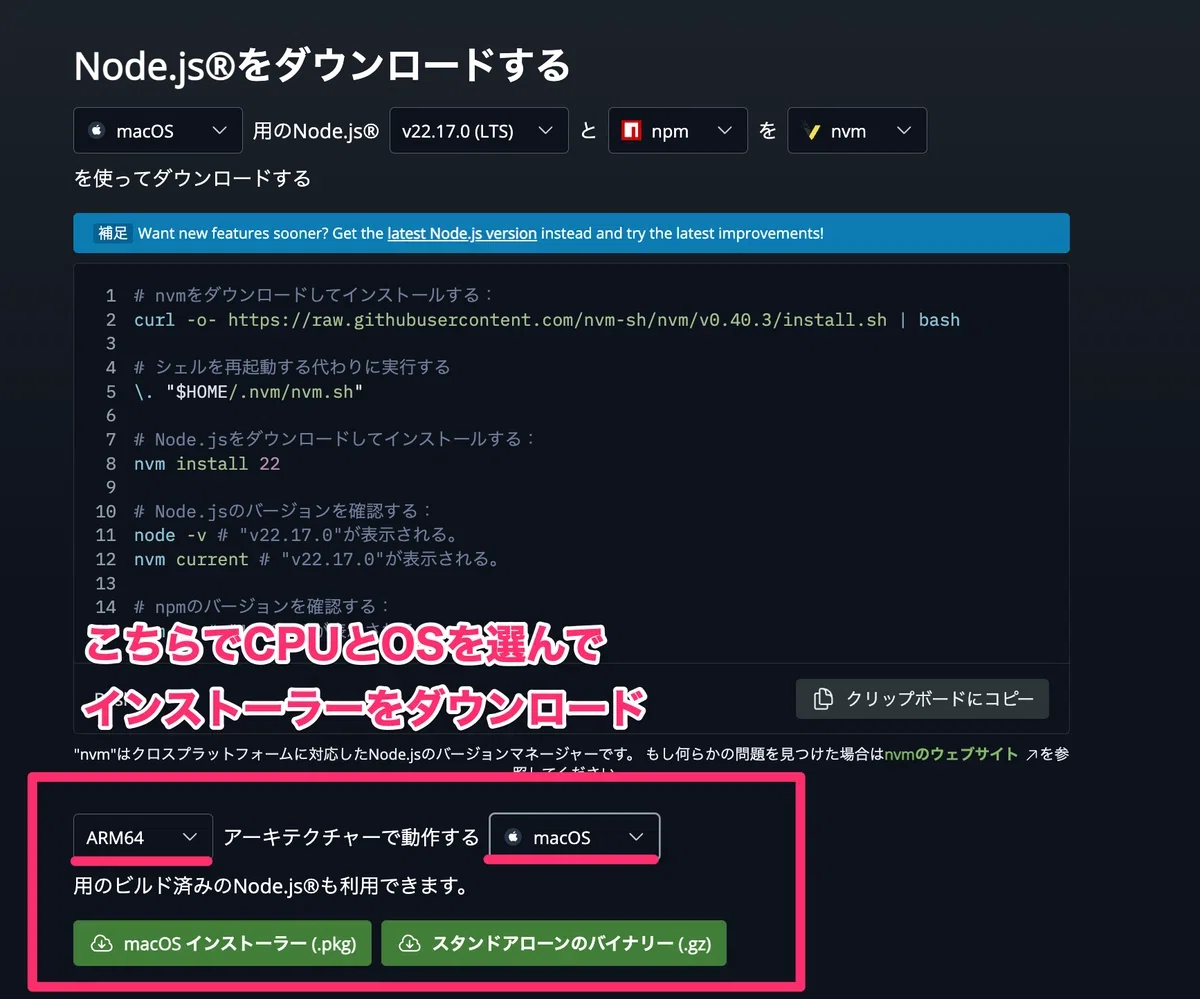Click the chevron on the nvm dropdown
1200x999 pixels.
[x=904, y=131]
